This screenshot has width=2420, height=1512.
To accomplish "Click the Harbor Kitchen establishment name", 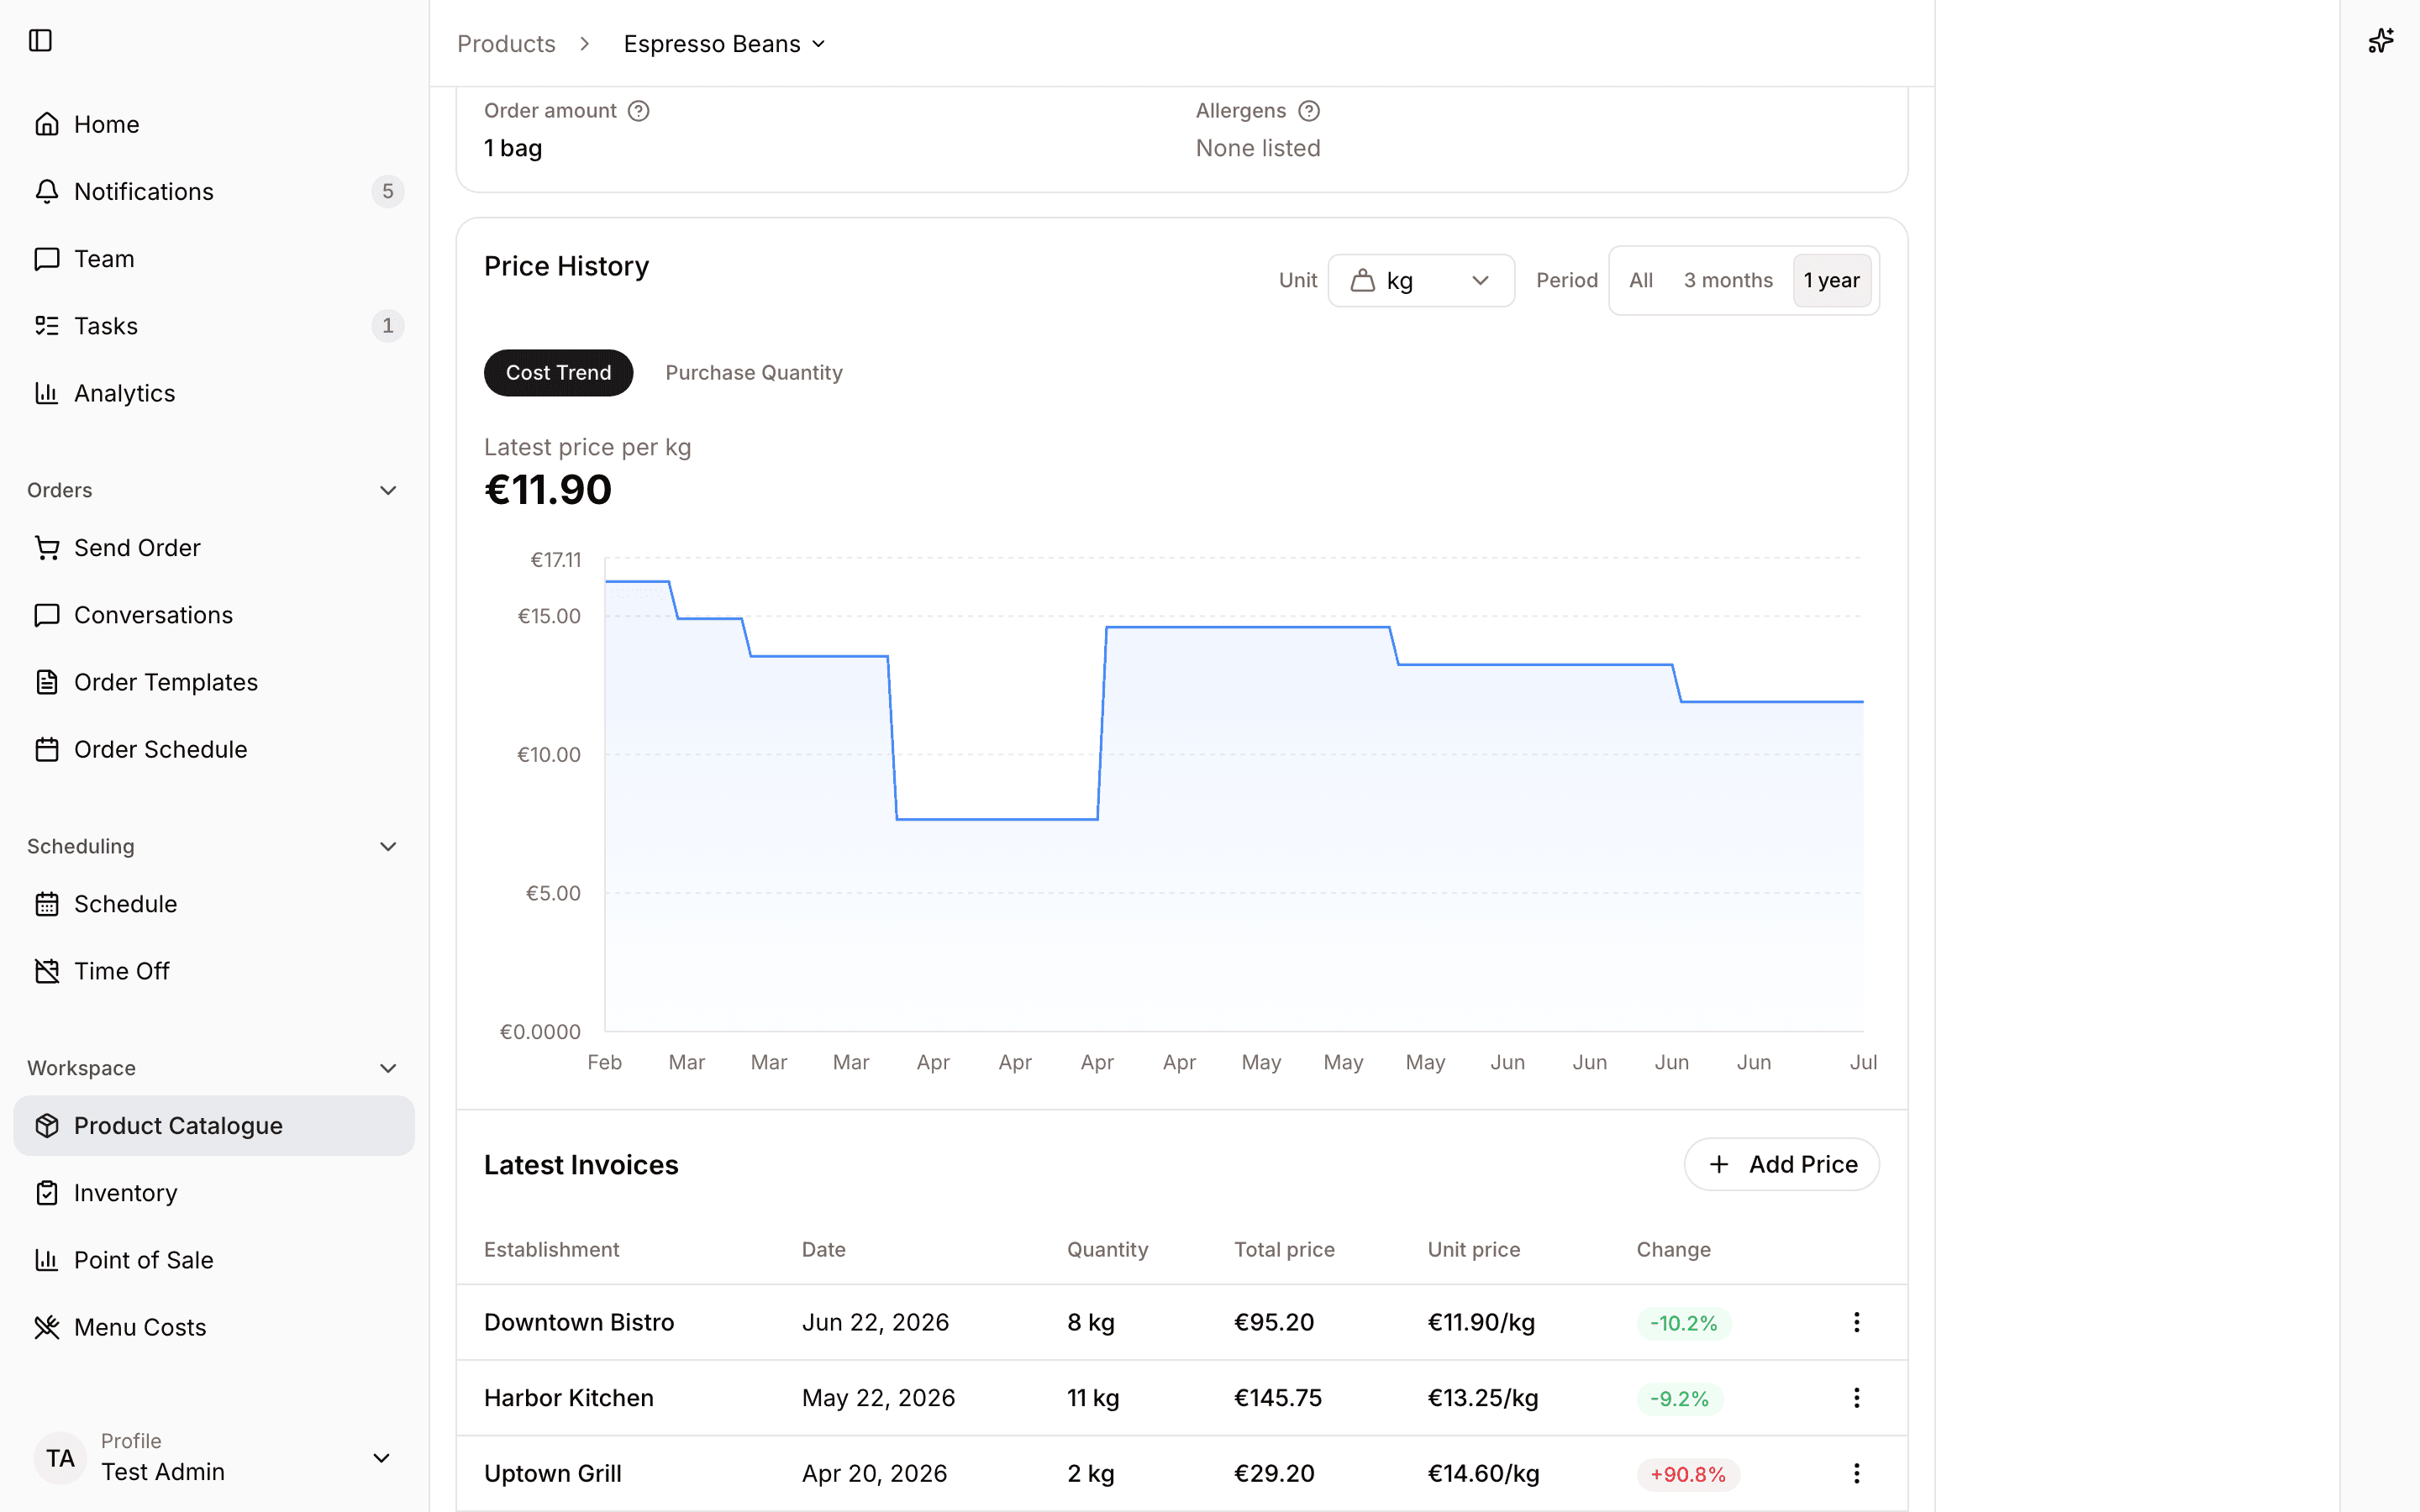I will [569, 1398].
